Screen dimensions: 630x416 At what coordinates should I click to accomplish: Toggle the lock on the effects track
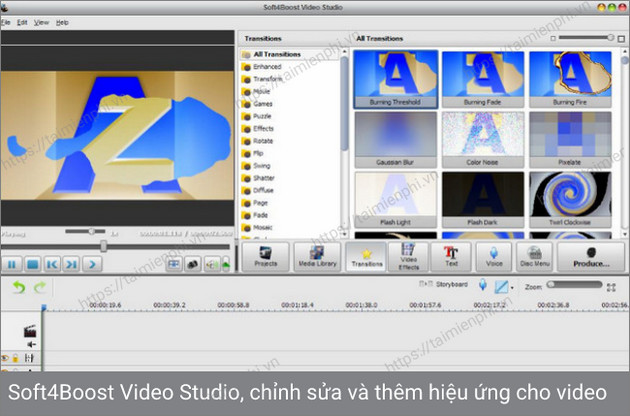[15, 358]
